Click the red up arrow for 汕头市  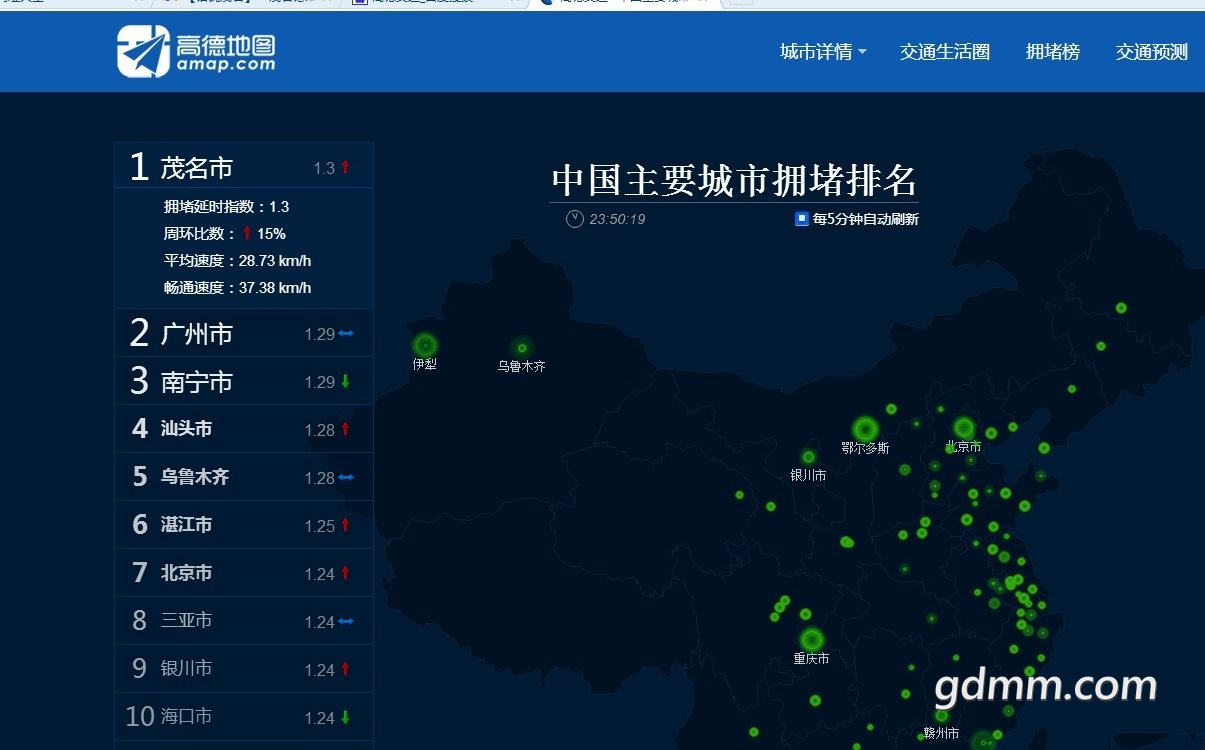pos(345,429)
